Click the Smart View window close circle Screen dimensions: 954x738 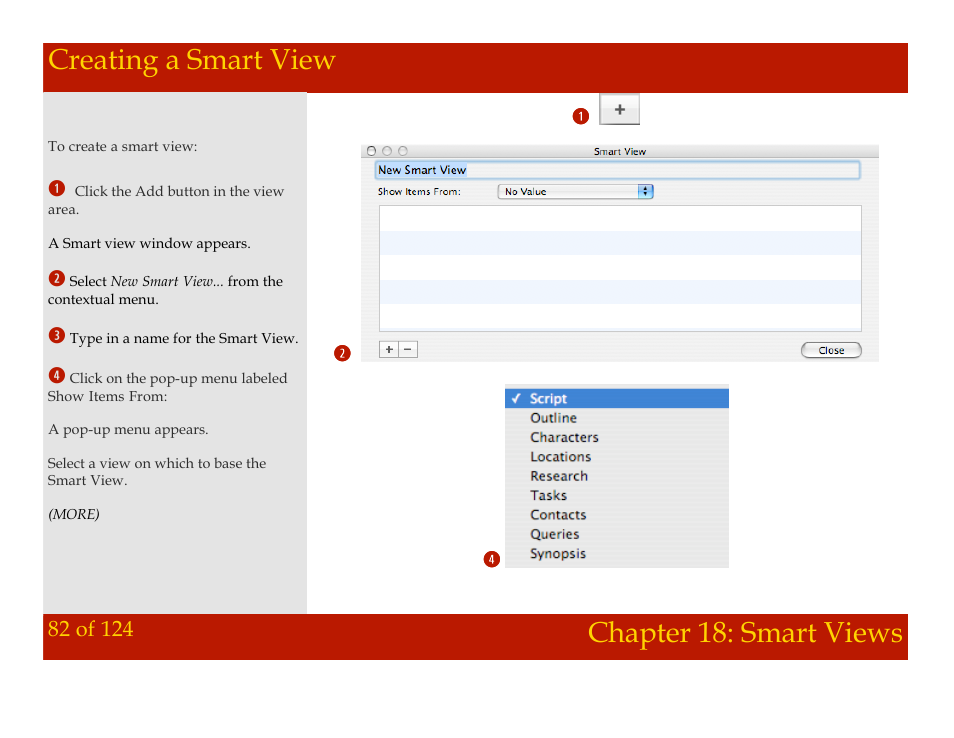pyautogui.click(x=371, y=151)
